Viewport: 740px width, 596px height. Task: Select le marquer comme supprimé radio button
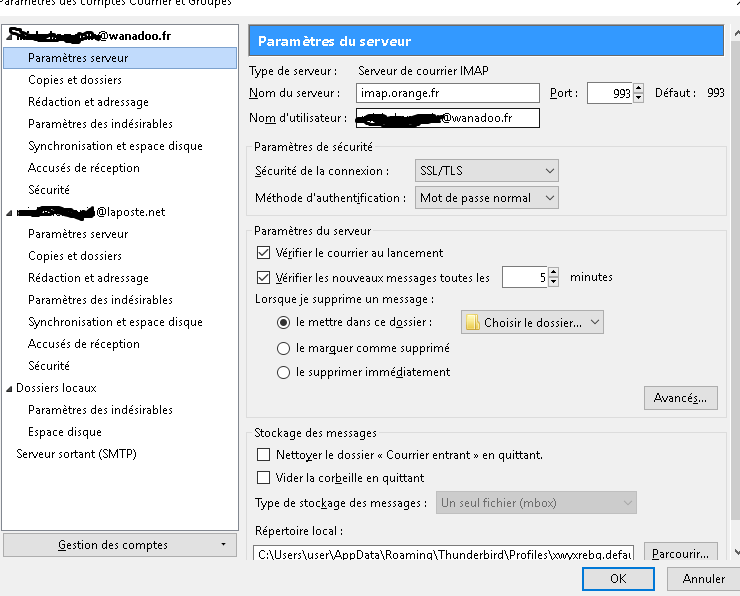(283, 348)
